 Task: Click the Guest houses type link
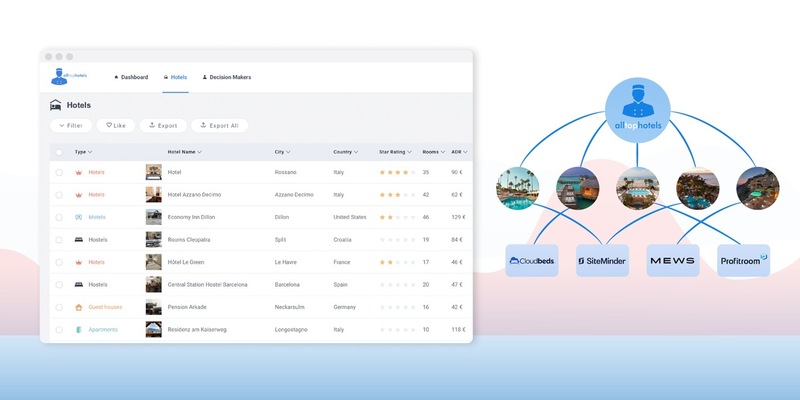[105, 307]
